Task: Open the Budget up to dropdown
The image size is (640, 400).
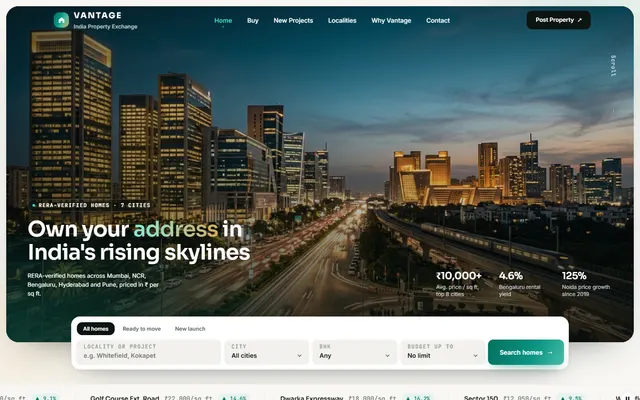Action: coord(442,351)
